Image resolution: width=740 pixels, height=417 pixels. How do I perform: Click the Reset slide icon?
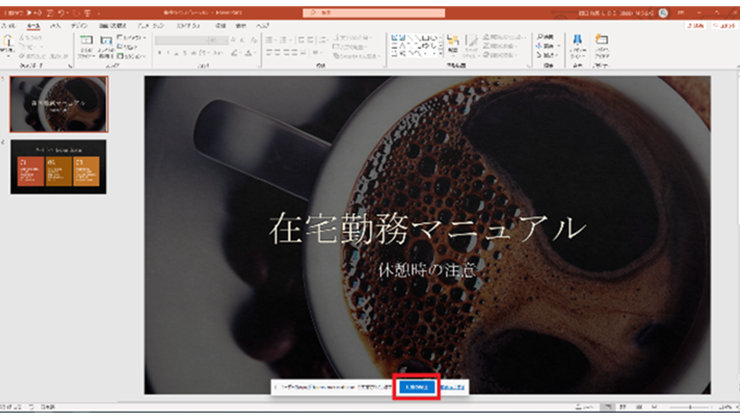click(120, 47)
